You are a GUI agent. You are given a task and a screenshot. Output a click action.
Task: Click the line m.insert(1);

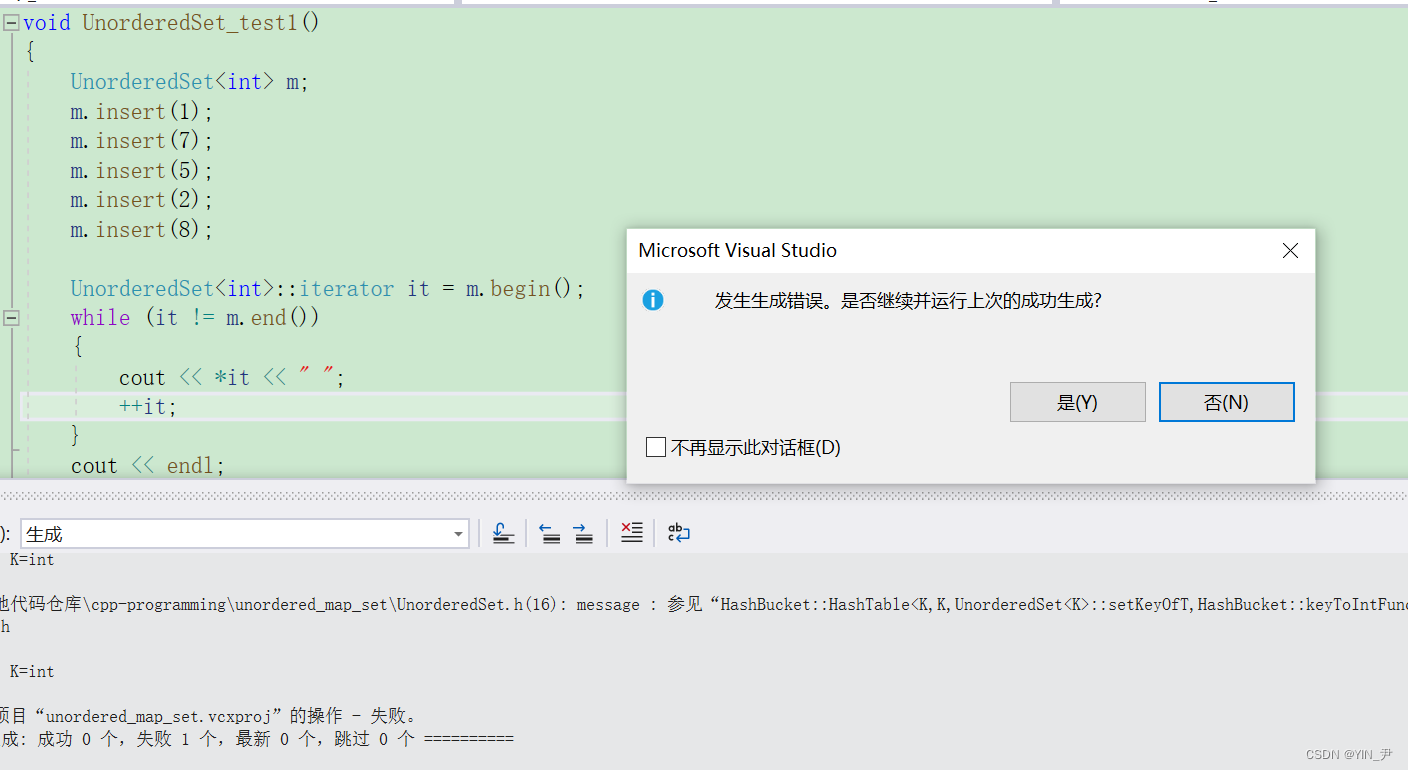142,111
